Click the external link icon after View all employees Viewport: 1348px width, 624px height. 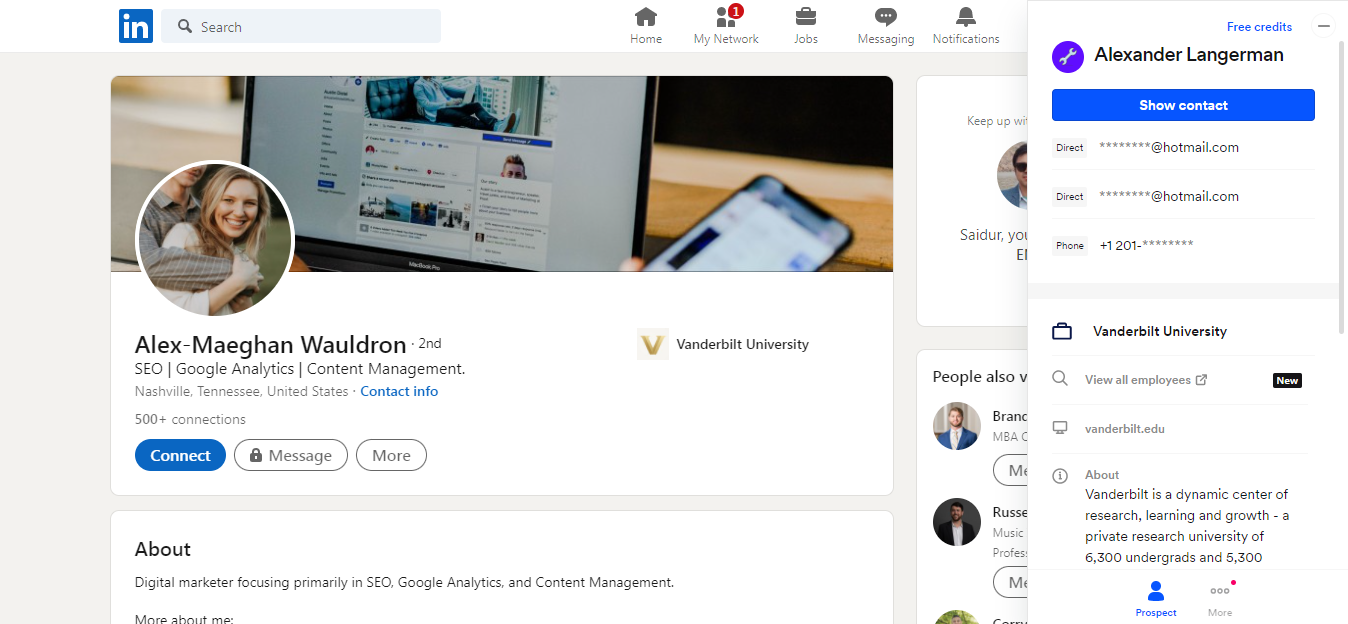[x=1201, y=380]
